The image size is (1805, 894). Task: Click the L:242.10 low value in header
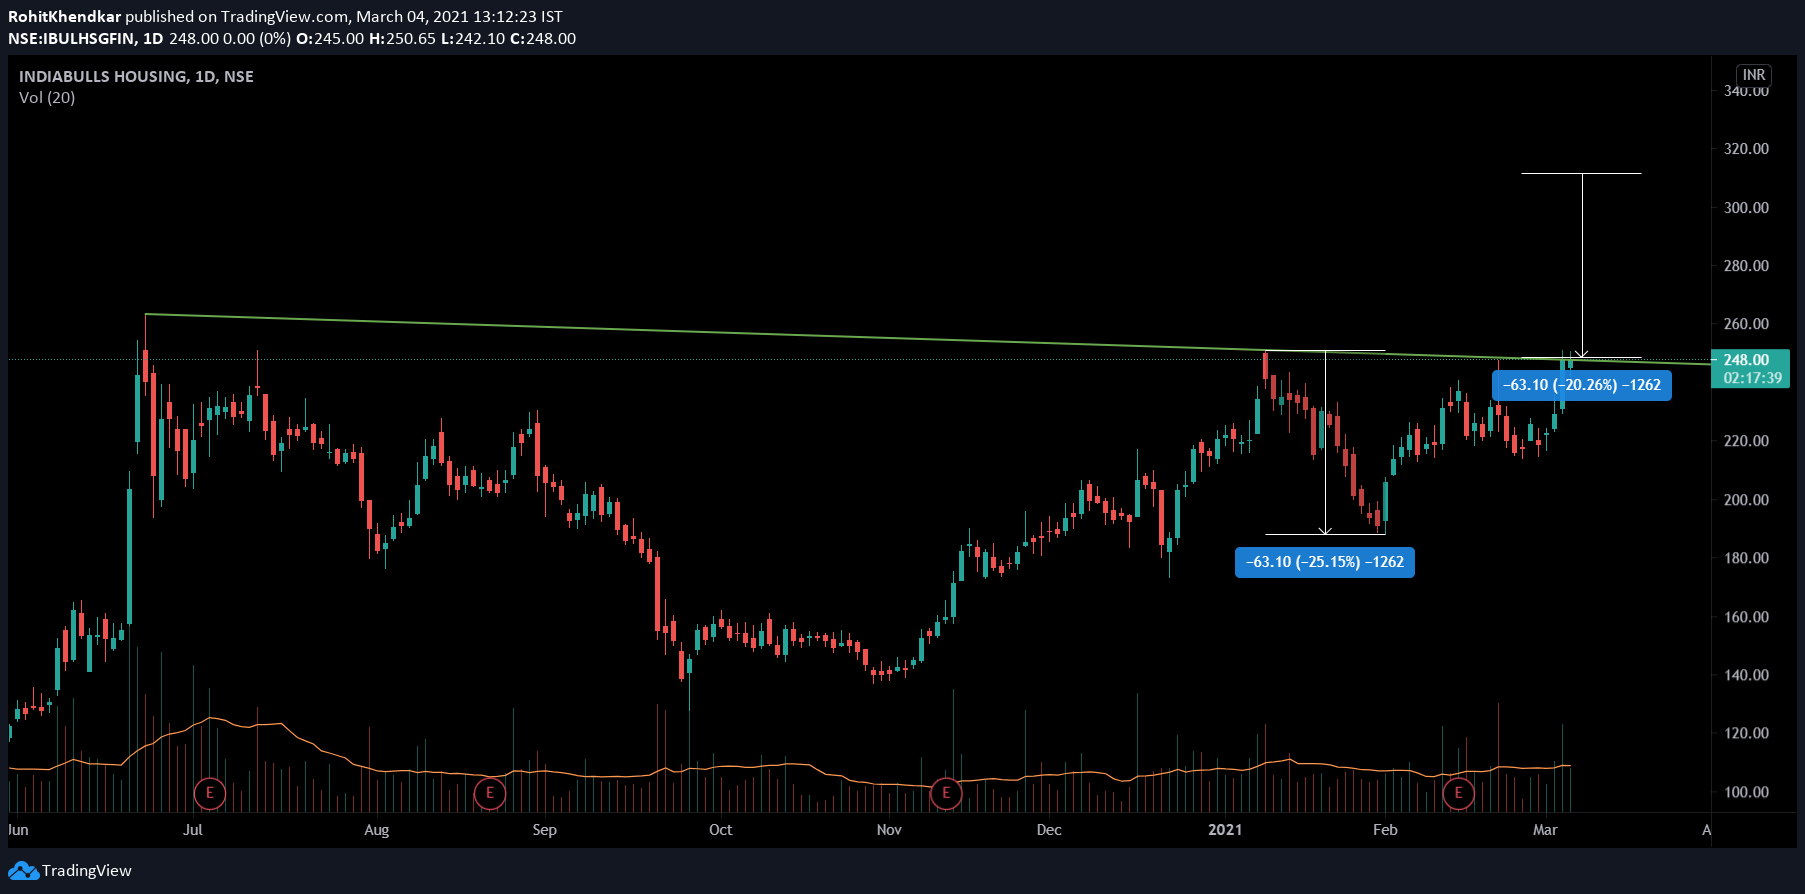coord(473,38)
